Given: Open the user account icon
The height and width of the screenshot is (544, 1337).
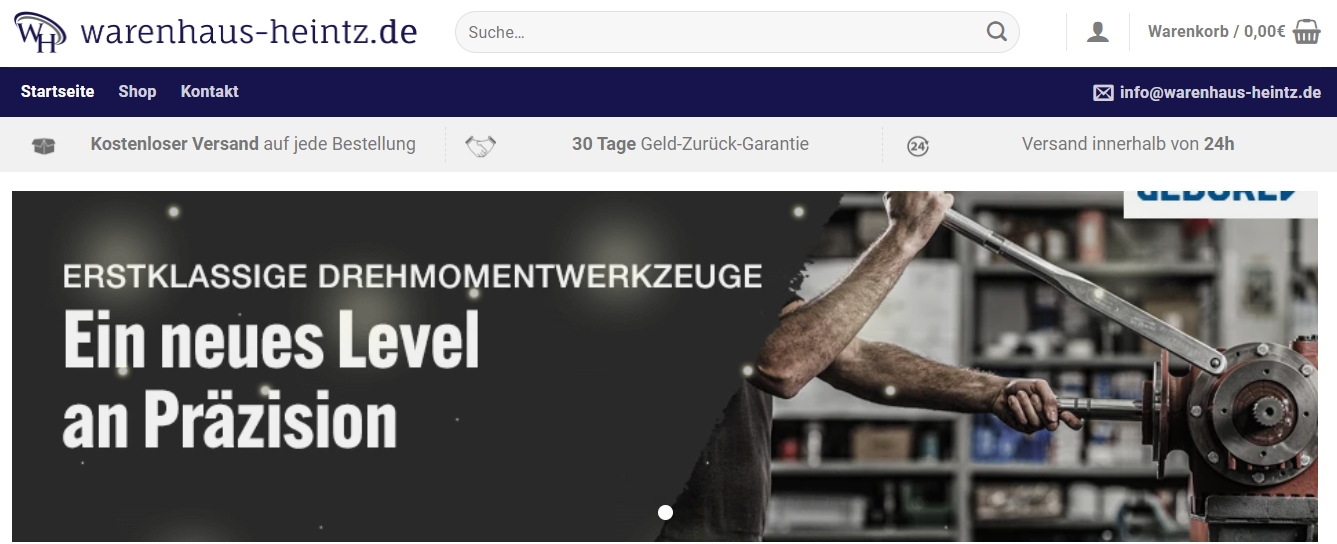Looking at the screenshot, I should point(1098,32).
